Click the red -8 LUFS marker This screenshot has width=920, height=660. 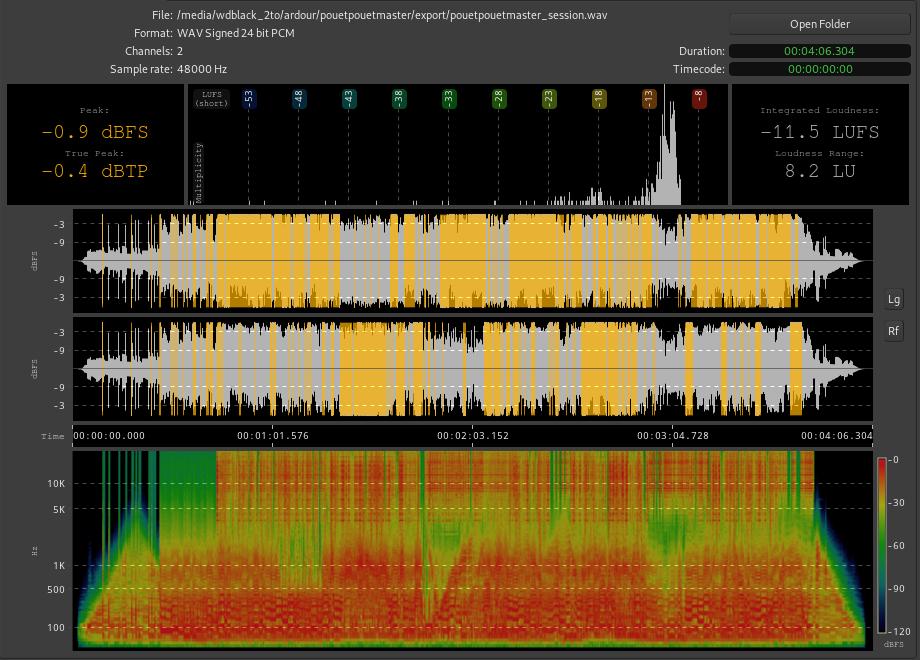pyautogui.click(x=699, y=98)
